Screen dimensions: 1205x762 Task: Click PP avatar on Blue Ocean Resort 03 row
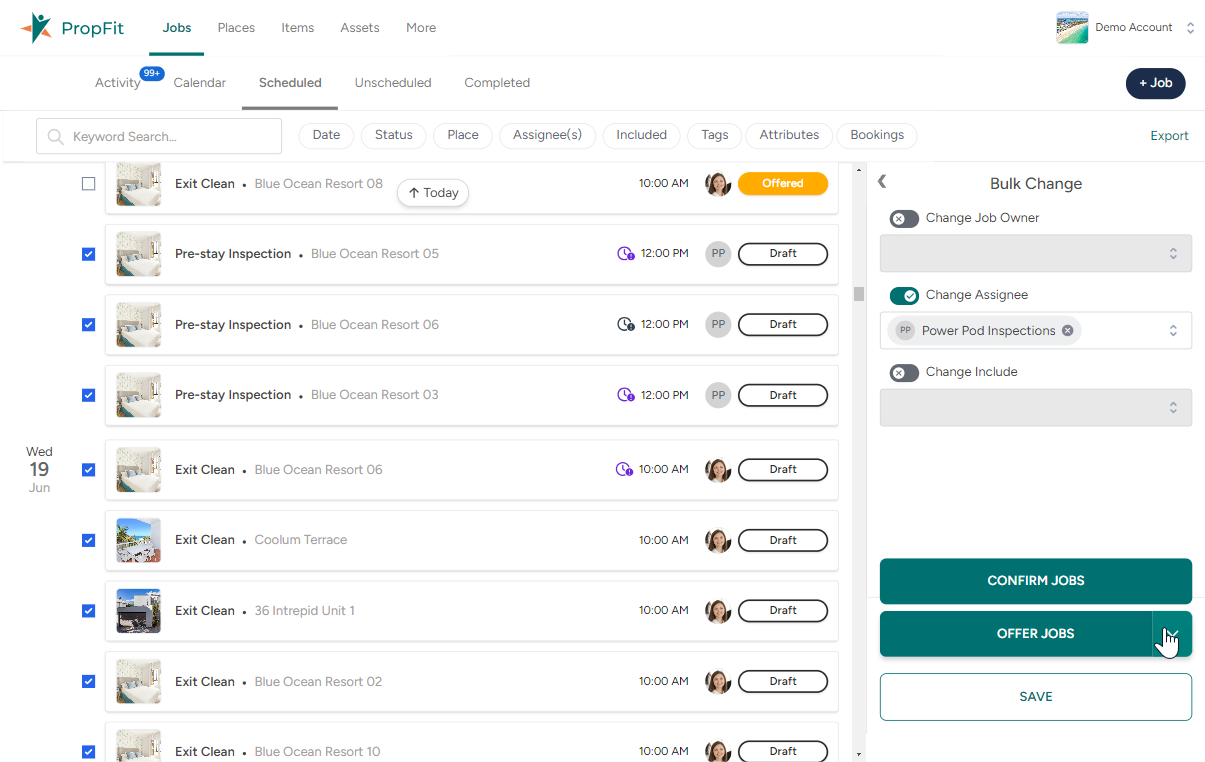pyautogui.click(x=718, y=395)
